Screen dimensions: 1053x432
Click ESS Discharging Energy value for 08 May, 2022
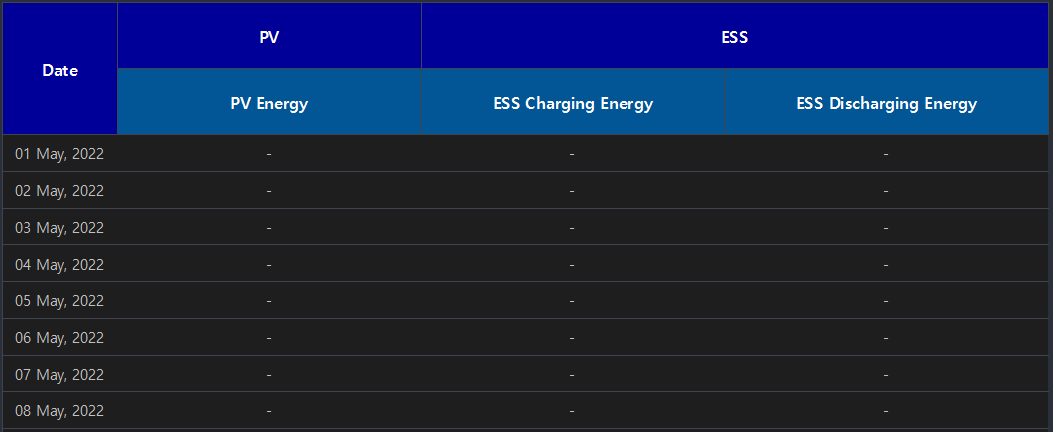tap(886, 411)
